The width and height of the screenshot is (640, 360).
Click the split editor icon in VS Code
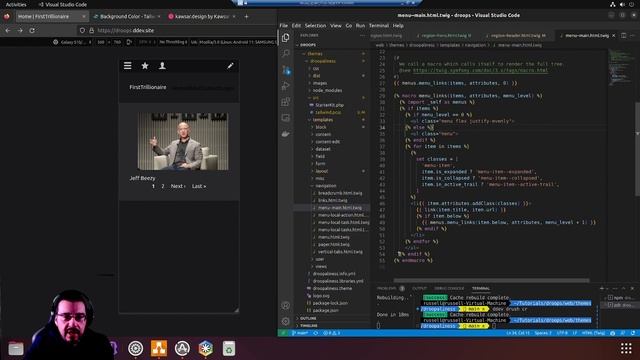coord(623,36)
